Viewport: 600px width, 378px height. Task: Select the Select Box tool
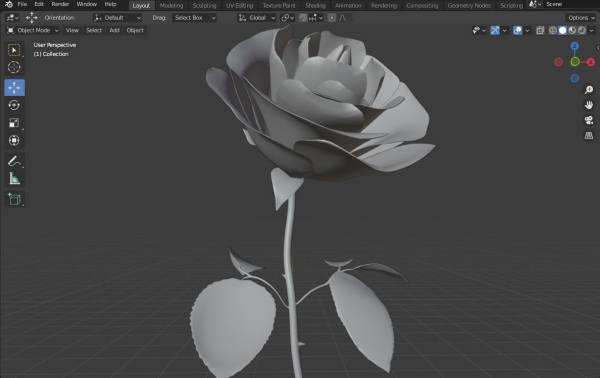[x=15, y=50]
